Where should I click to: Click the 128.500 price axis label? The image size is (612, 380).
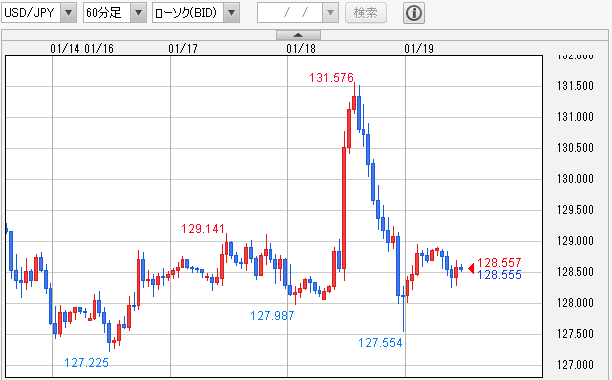pos(575,272)
